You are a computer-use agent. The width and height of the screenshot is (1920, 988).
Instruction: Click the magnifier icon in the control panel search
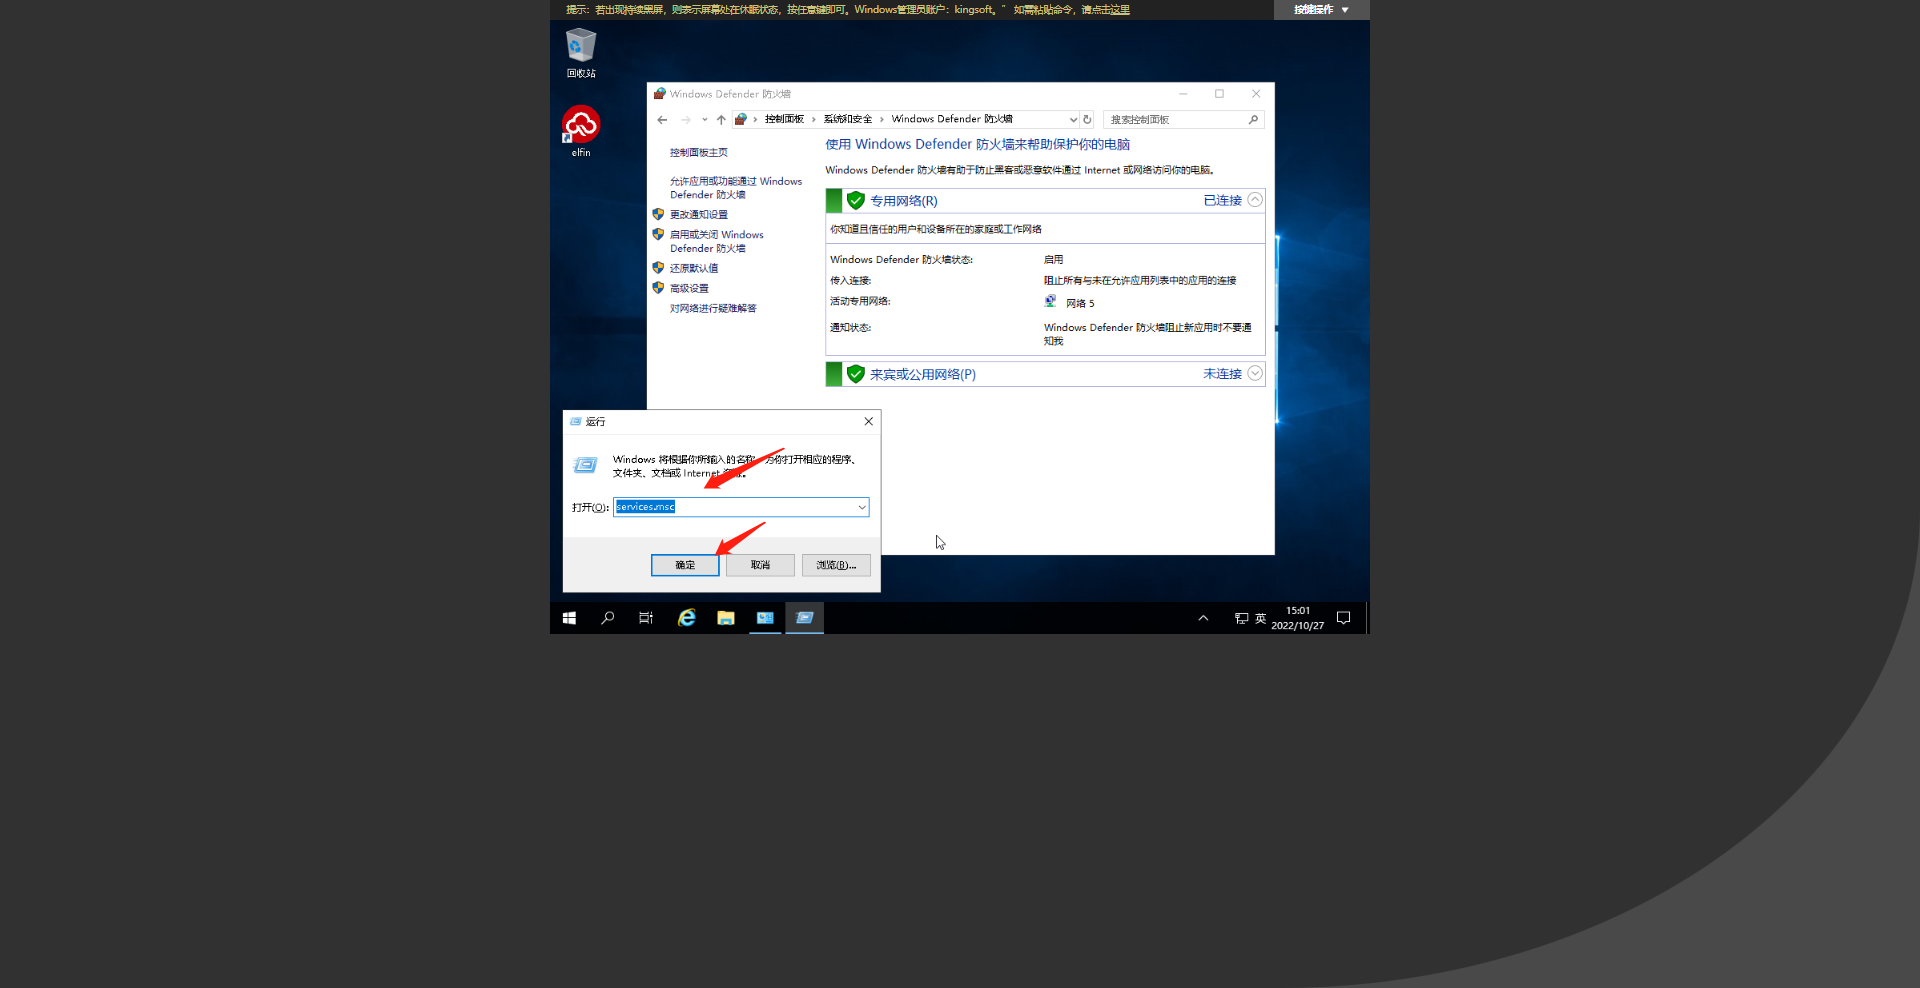(1253, 120)
